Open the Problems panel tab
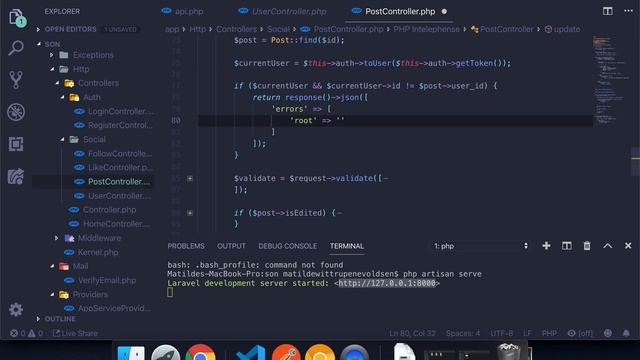Image resolution: width=640 pixels, height=360 pixels. [186, 246]
